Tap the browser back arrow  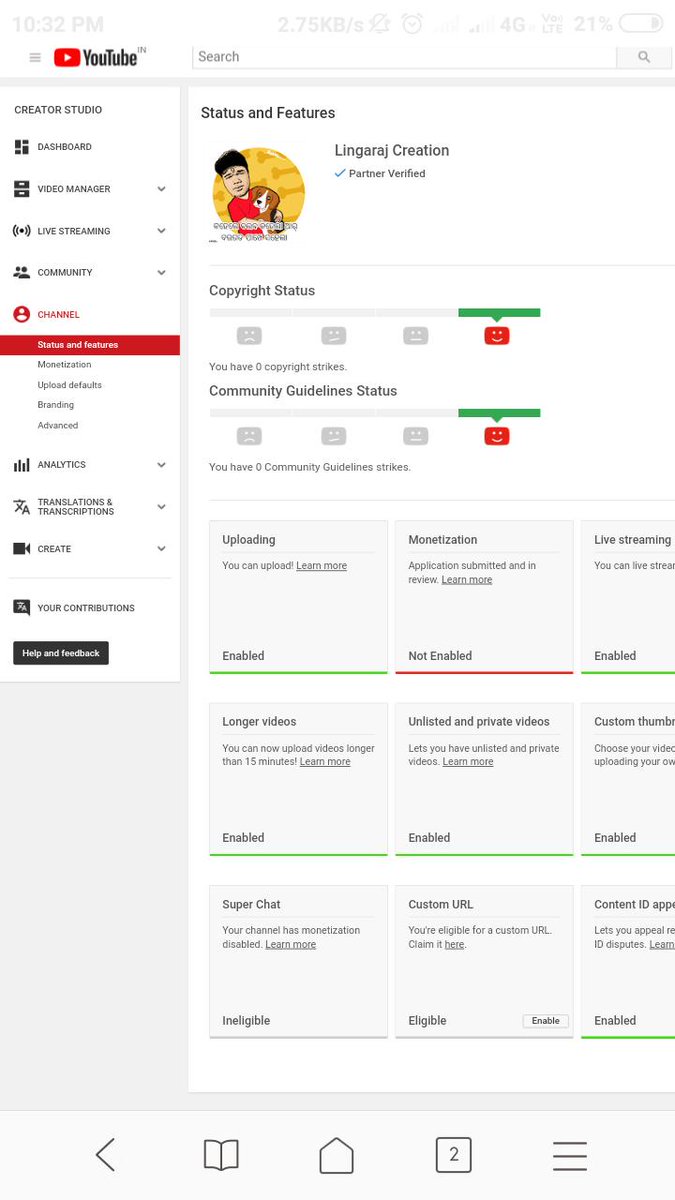[105, 1155]
